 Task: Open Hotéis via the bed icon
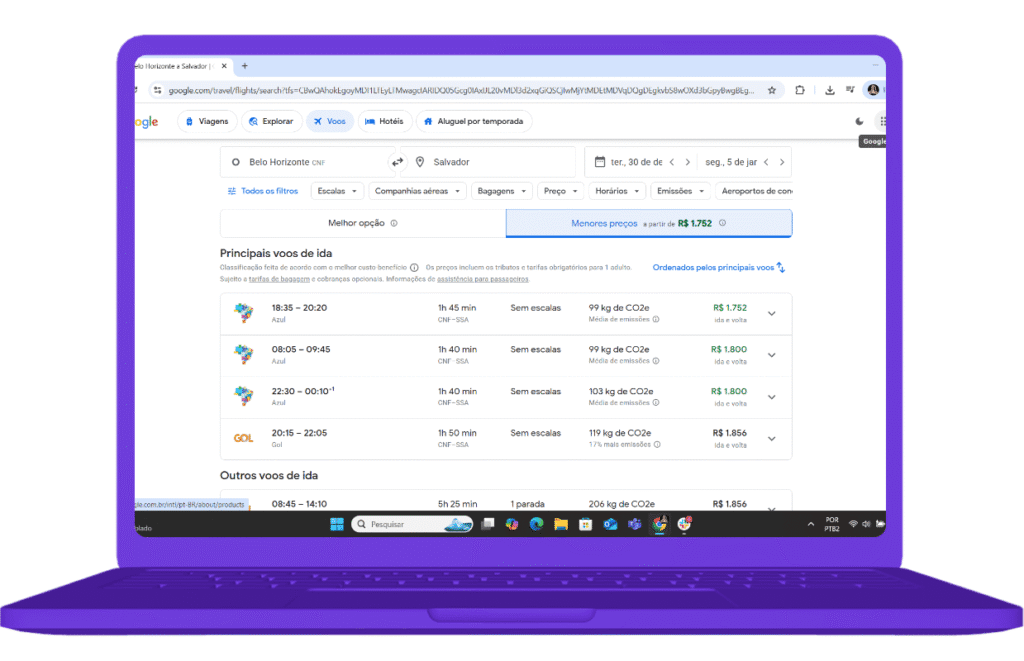(x=369, y=122)
